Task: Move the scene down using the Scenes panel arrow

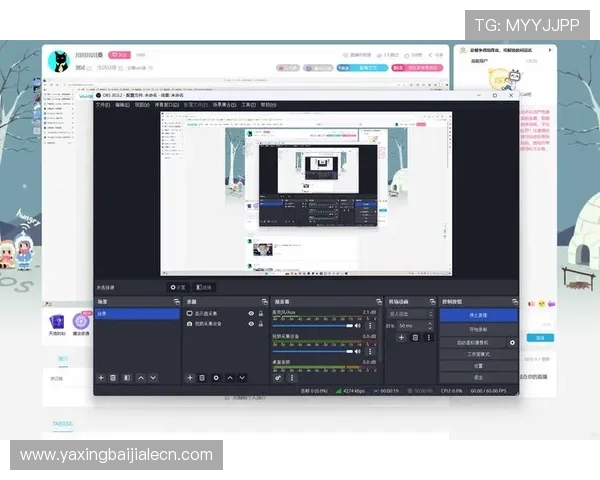Action: (153, 378)
